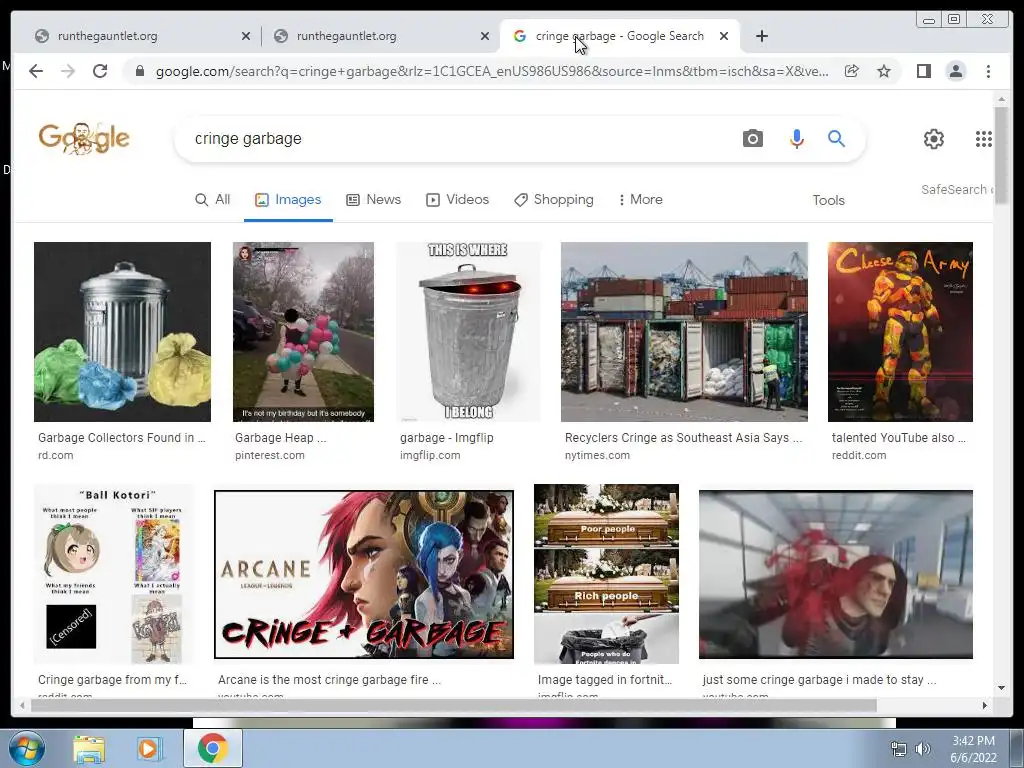The width and height of the screenshot is (1024, 768).
Task: Click the blue magnifier search button
Action: point(837,138)
